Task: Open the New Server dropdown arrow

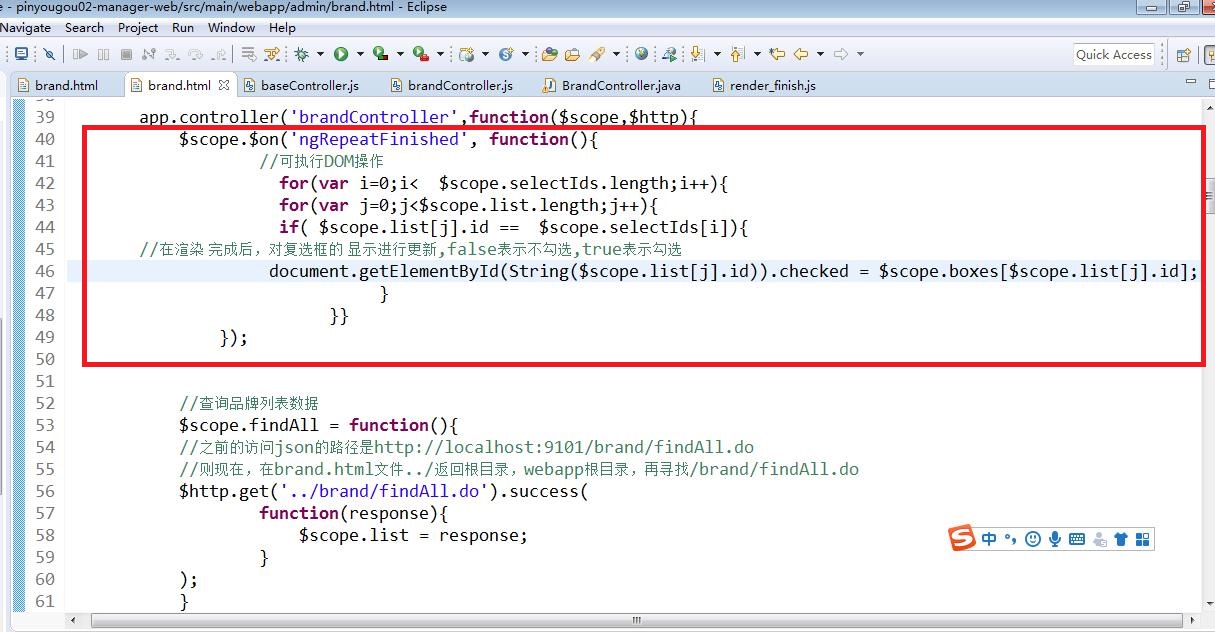Action: tap(485, 54)
